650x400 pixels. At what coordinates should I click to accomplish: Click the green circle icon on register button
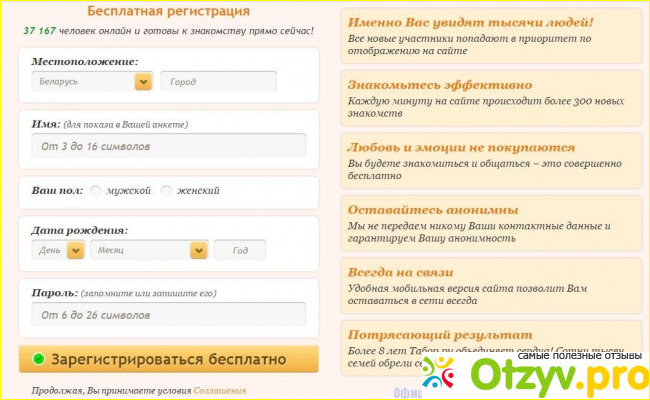pos(38,359)
